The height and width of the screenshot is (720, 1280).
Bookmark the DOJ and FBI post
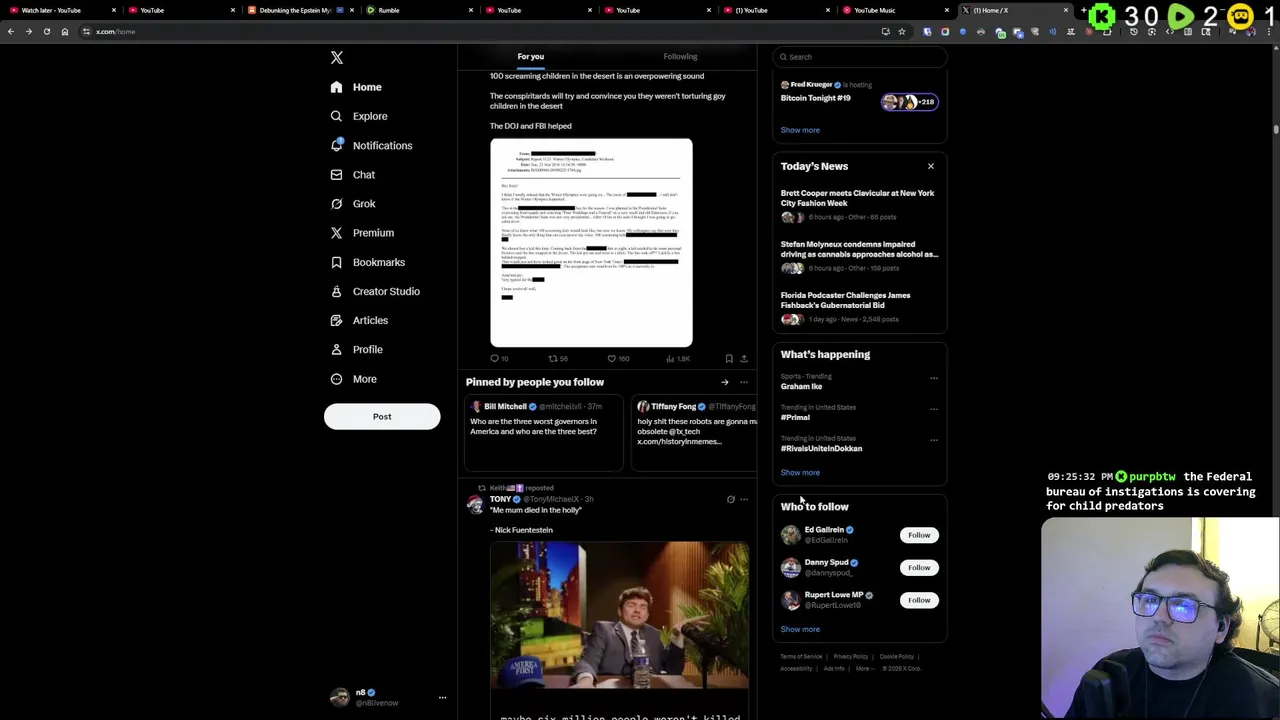[729, 358]
